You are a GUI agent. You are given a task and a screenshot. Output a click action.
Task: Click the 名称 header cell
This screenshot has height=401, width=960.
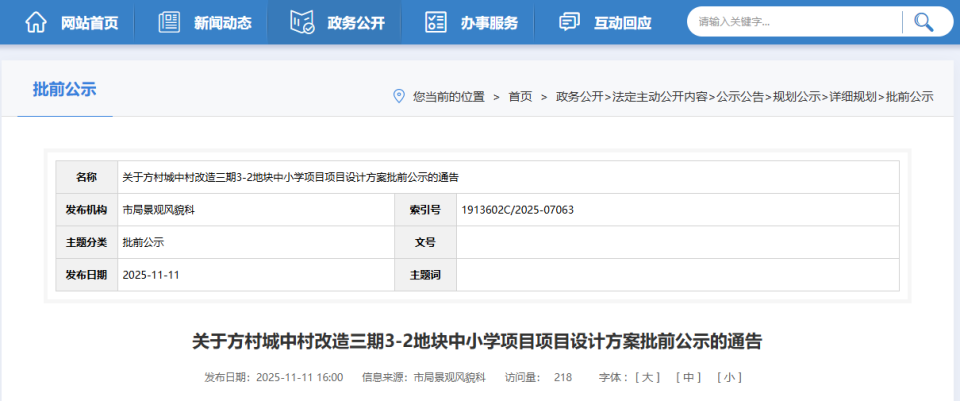pyautogui.click(x=86, y=178)
